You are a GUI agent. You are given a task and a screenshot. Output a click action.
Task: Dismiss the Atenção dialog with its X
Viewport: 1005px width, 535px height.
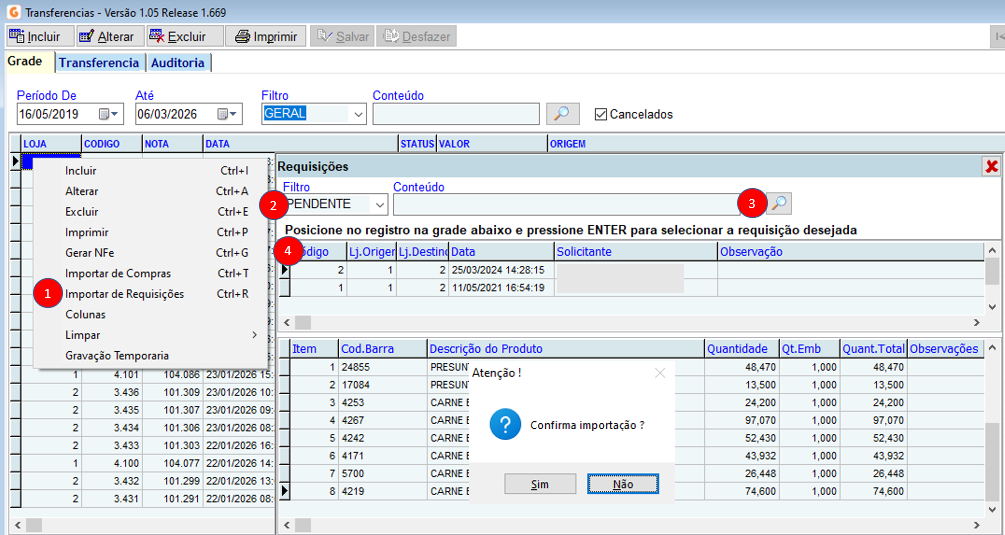click(659, 373)
